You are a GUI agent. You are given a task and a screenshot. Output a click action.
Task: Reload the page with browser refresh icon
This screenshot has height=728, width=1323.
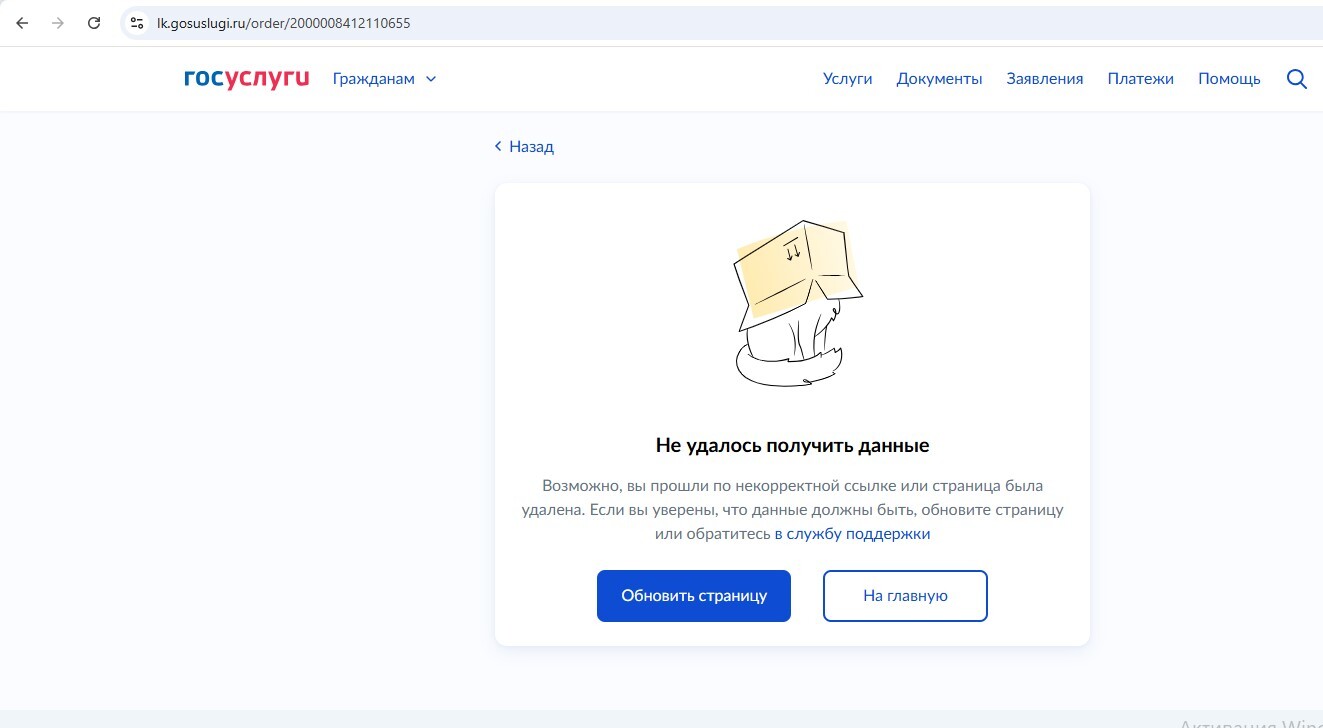(x=94, y=23)
